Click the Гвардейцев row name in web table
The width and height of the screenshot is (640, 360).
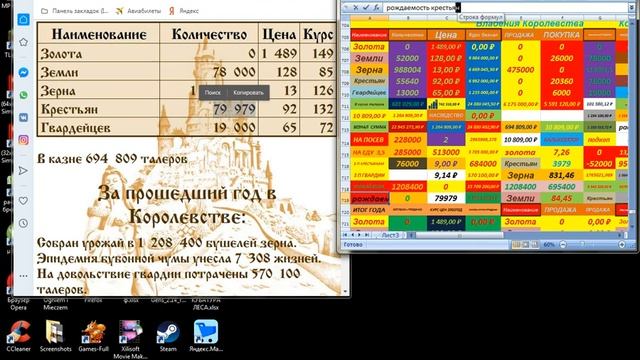coord(76,128)
